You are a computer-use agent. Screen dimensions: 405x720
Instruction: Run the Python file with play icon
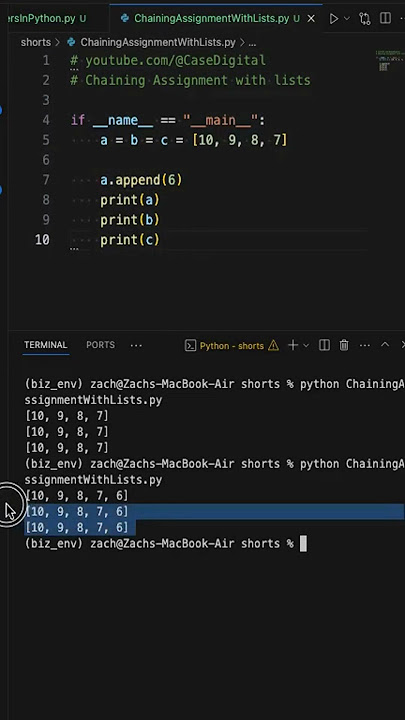pyautogui.click(x=334, y=18)
